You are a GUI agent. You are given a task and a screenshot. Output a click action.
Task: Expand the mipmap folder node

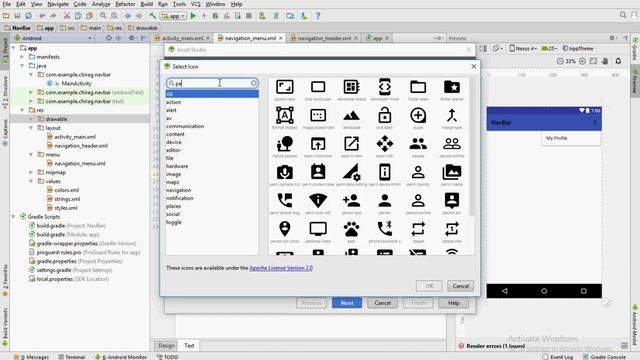(31, 172)
